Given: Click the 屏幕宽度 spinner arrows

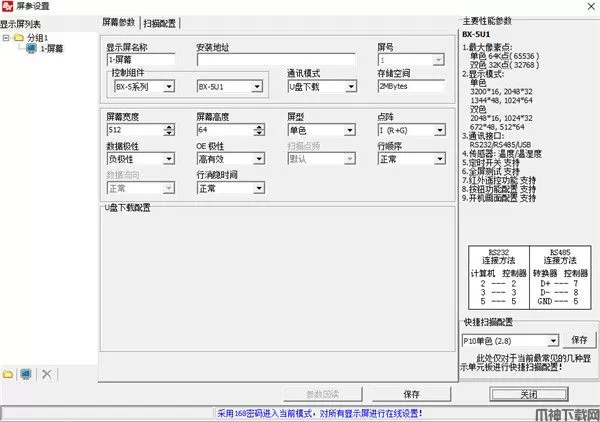Looking at the screenshot, I should tap(169, 130).
